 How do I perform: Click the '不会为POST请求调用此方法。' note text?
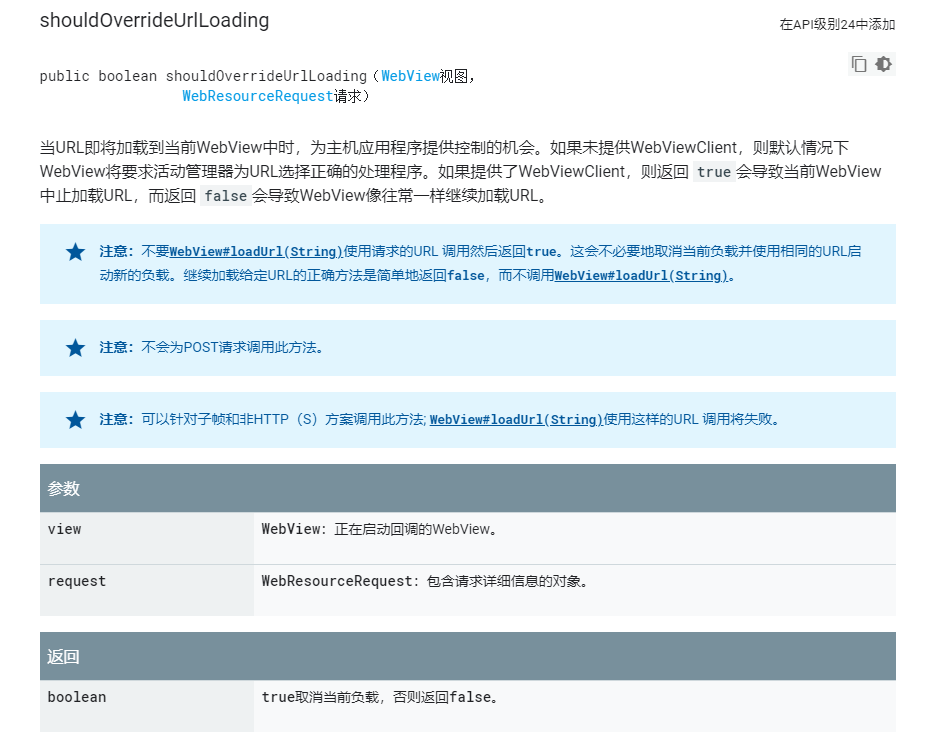coord(232,347)
